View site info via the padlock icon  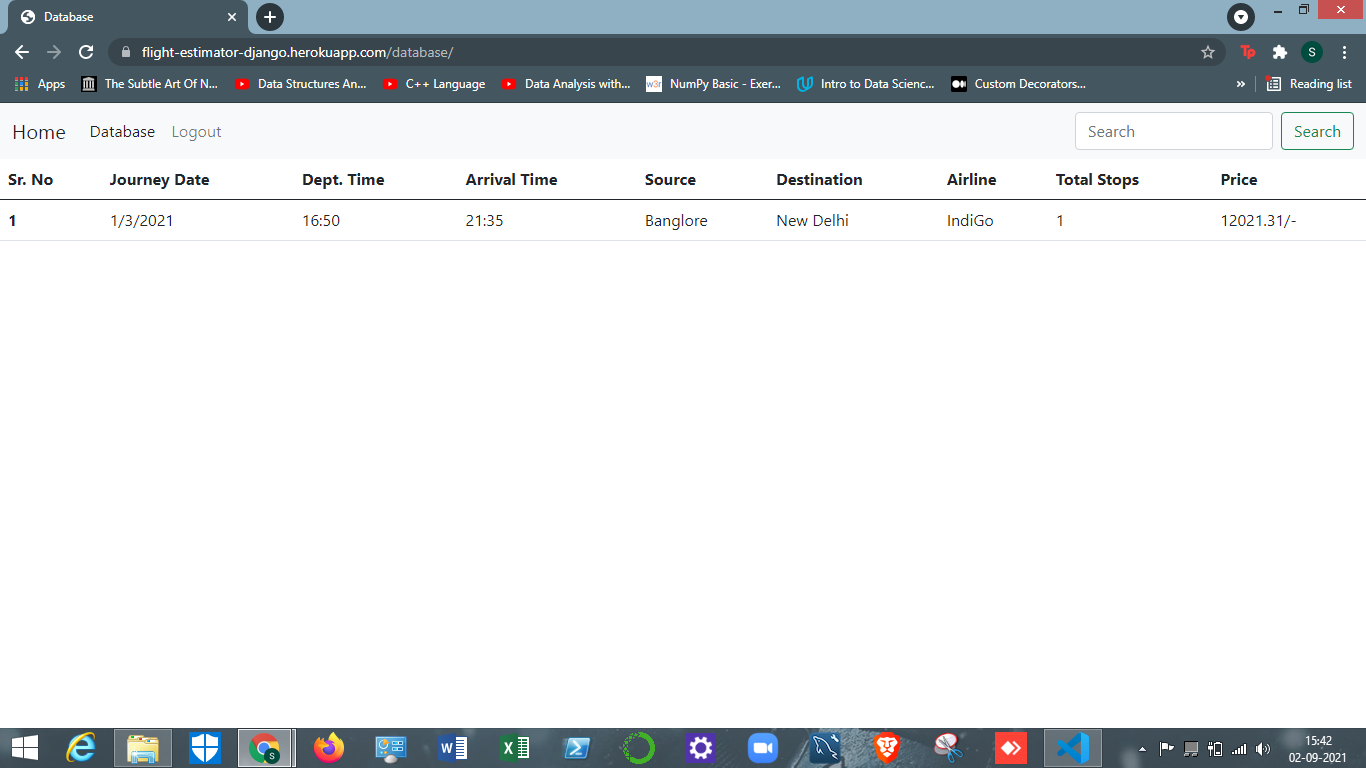tap(126, 52)
